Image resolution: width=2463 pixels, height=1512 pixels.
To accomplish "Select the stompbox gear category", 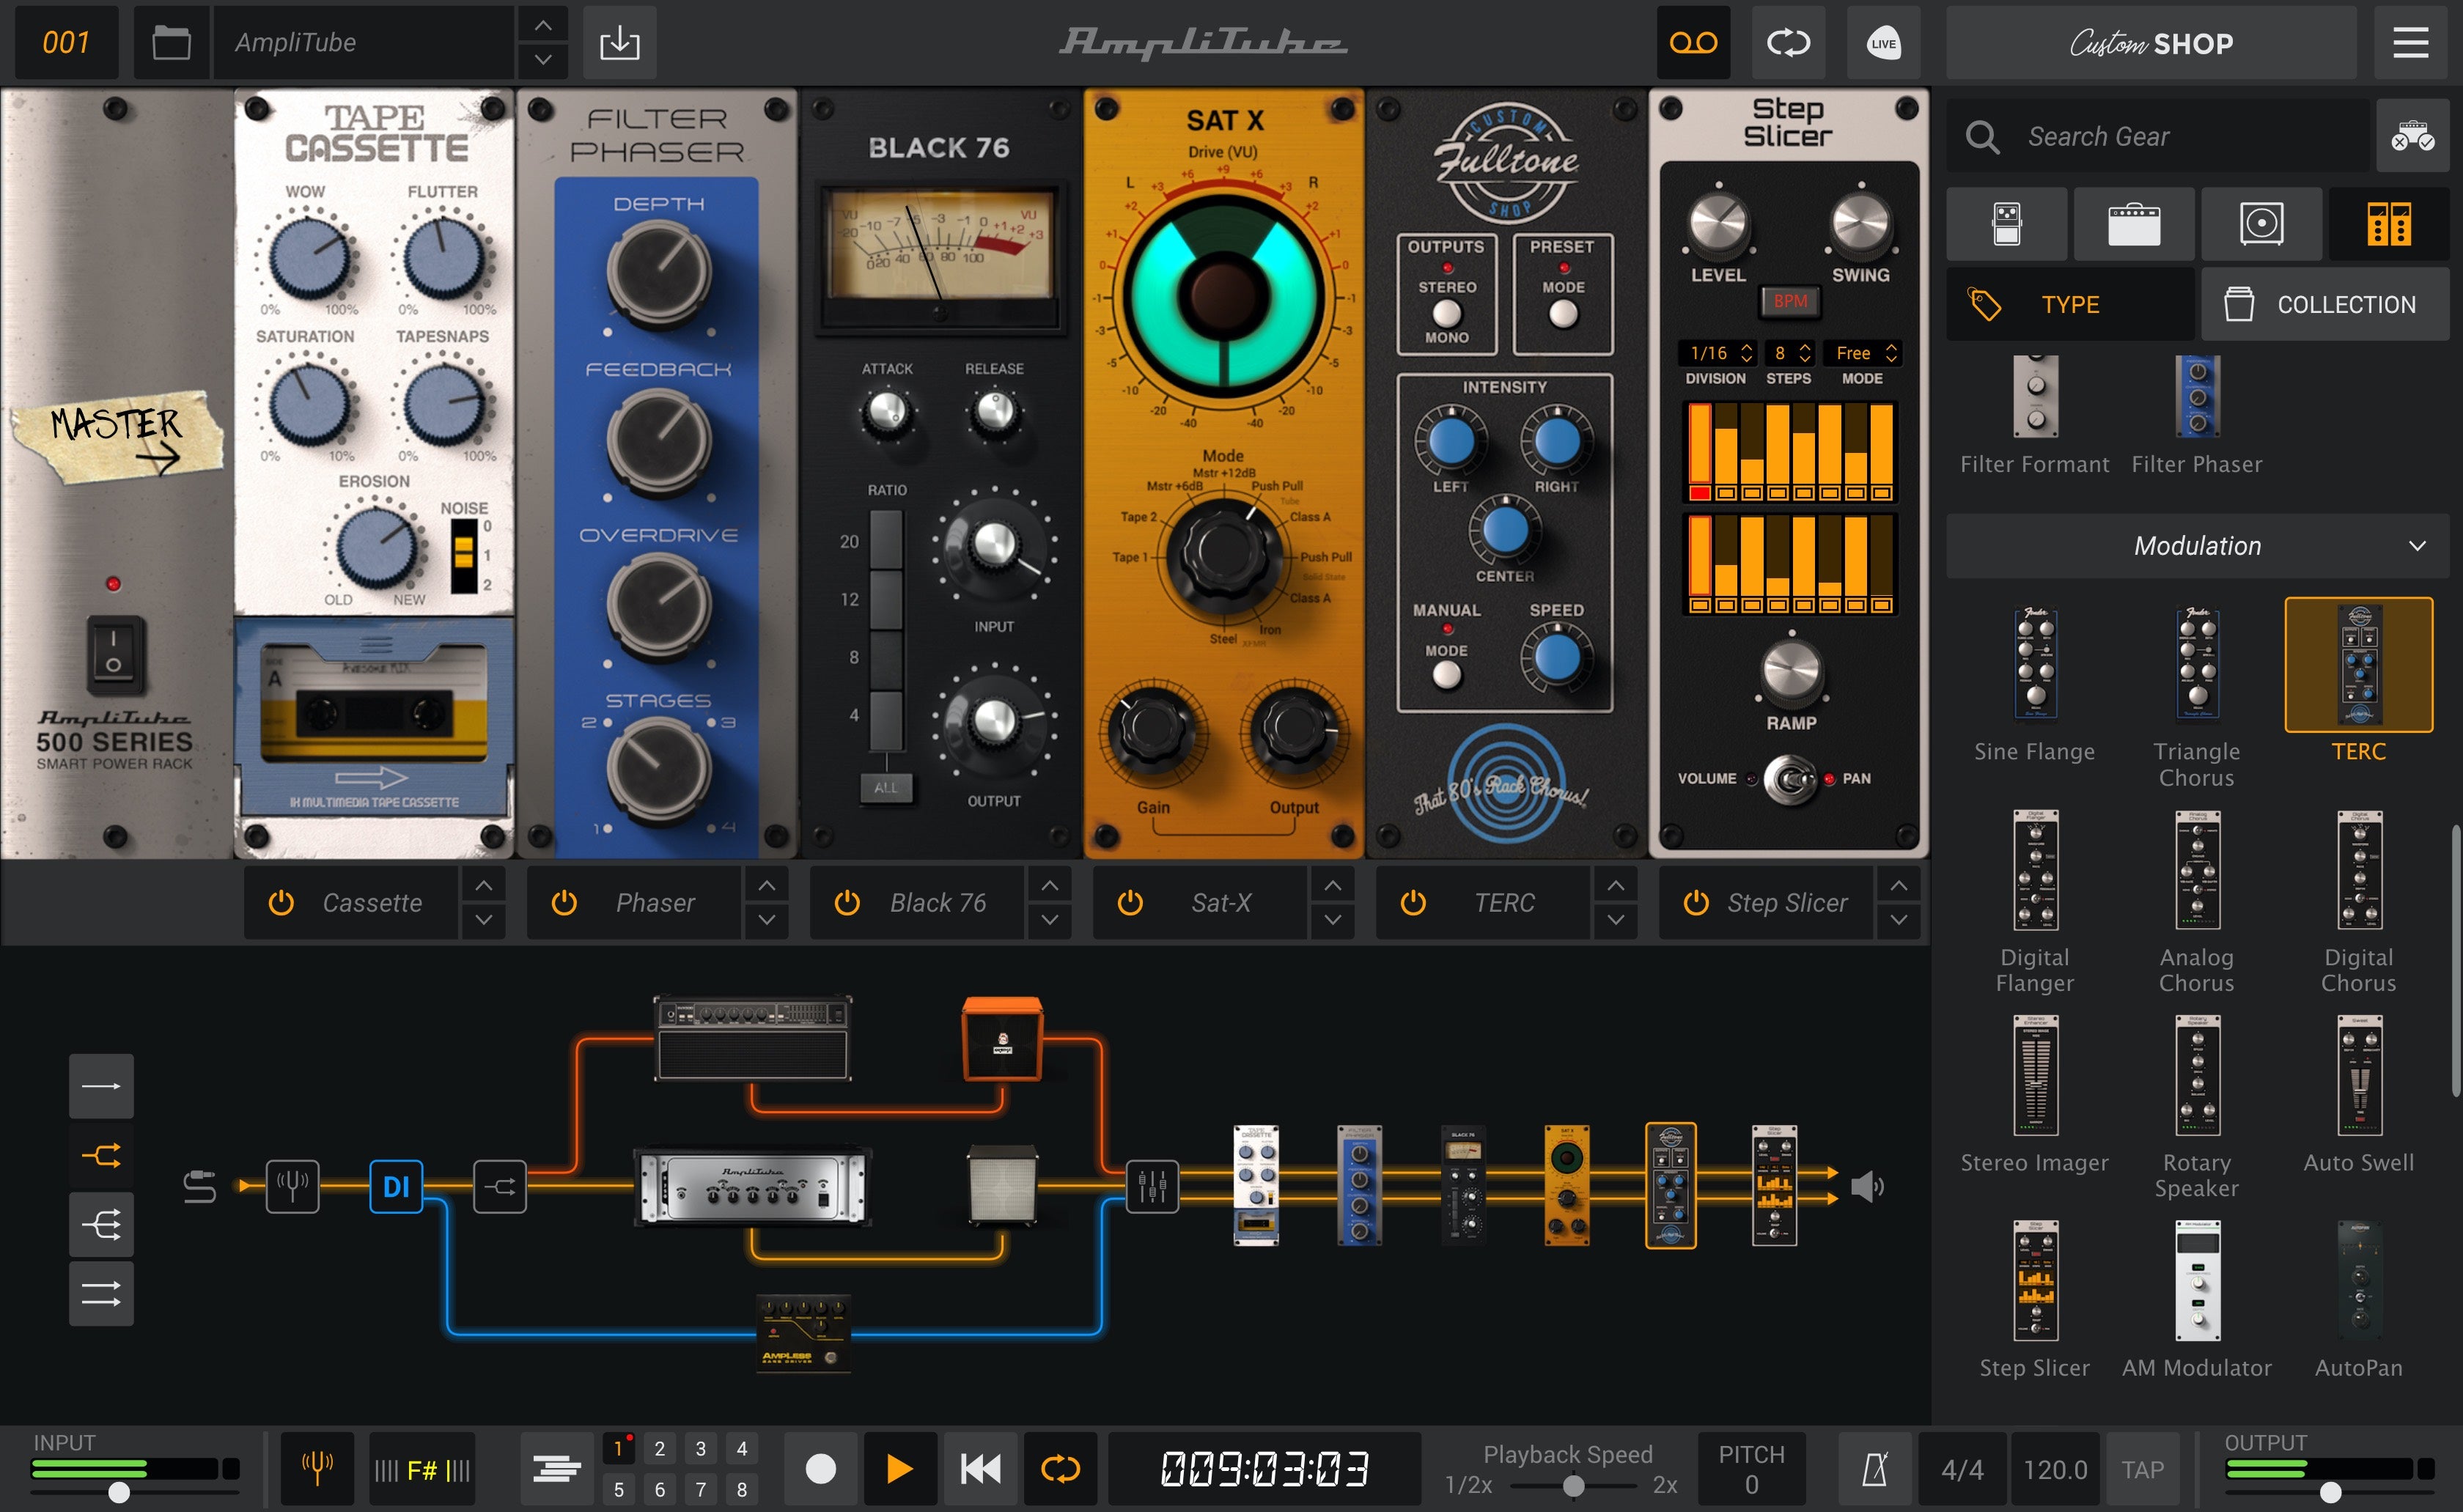I will 2006,223.
